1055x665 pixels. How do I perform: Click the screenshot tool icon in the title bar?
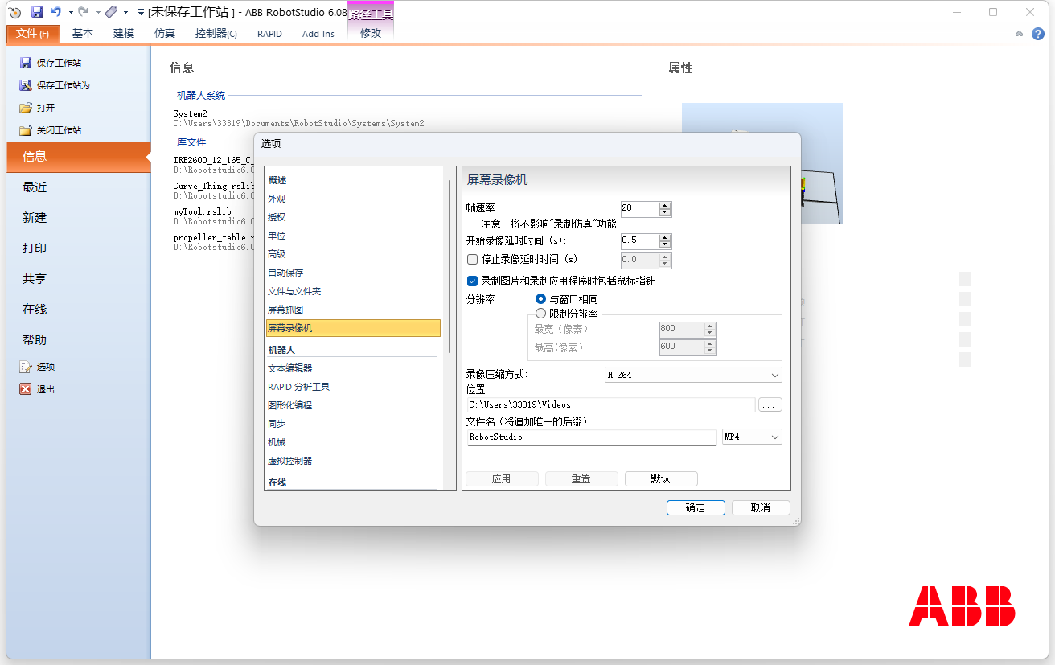(x=112, y=12)
